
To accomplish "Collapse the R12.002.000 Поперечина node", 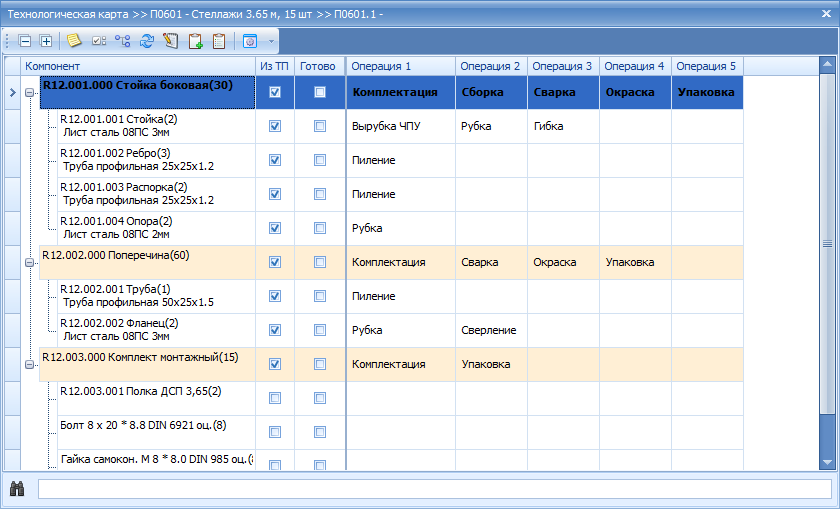I will (29, 263).
